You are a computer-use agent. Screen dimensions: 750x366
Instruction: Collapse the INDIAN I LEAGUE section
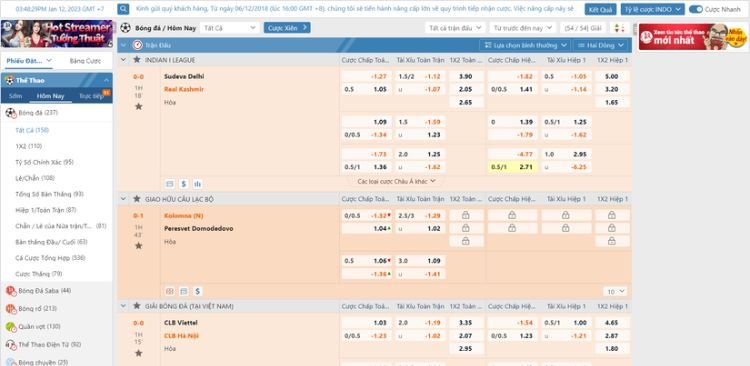[123, 60]
